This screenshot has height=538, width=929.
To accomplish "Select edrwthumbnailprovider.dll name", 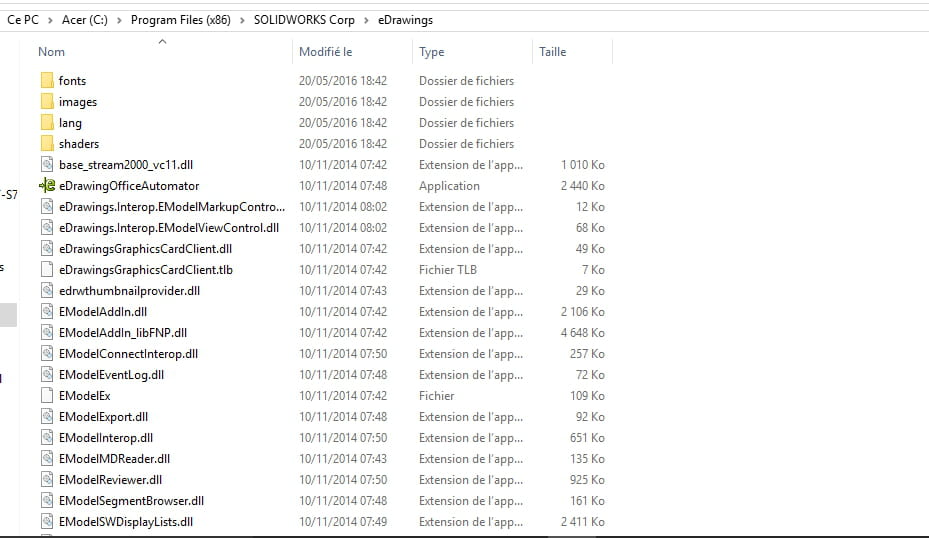I will tap(129, 290).
